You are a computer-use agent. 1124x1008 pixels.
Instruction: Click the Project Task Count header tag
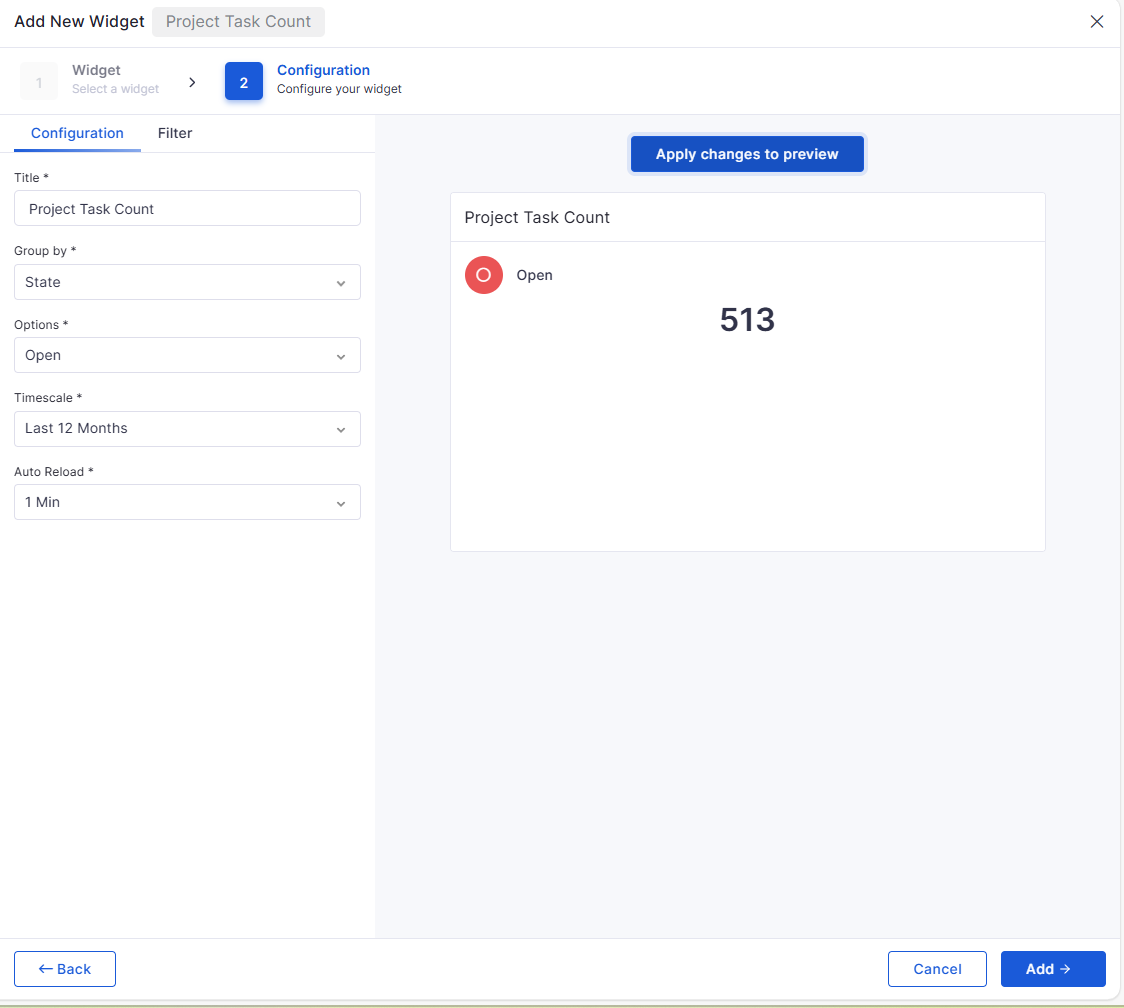pyautogui.click(x=238, y=22)
